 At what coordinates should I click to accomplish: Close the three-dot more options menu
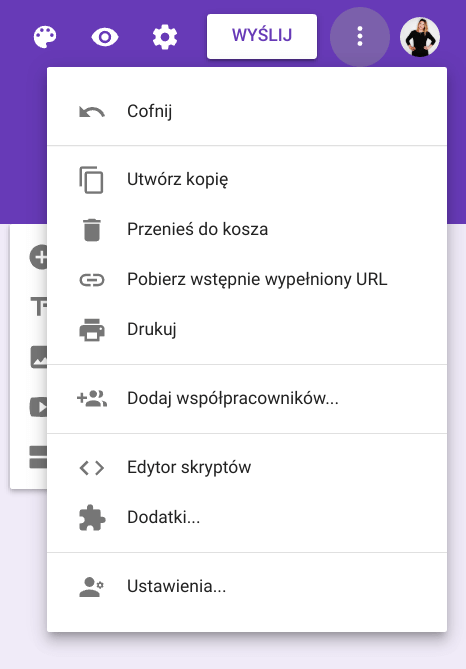[x=360, y=37]
